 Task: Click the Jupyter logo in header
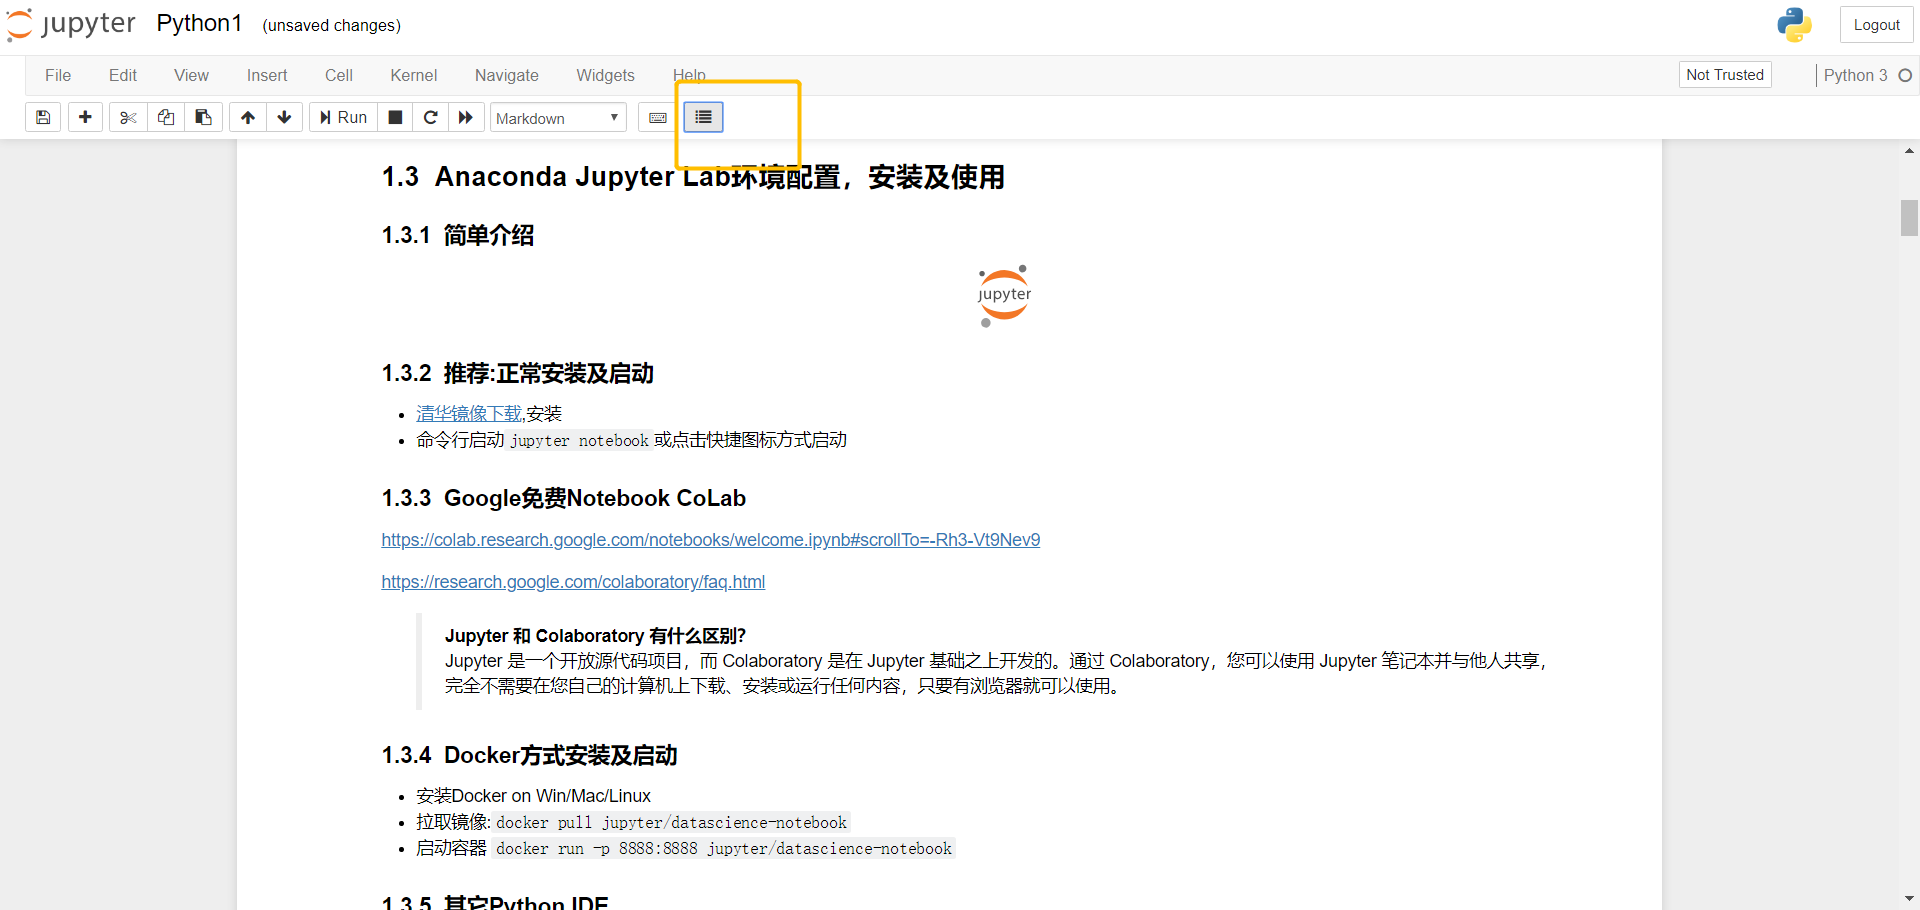71,24
